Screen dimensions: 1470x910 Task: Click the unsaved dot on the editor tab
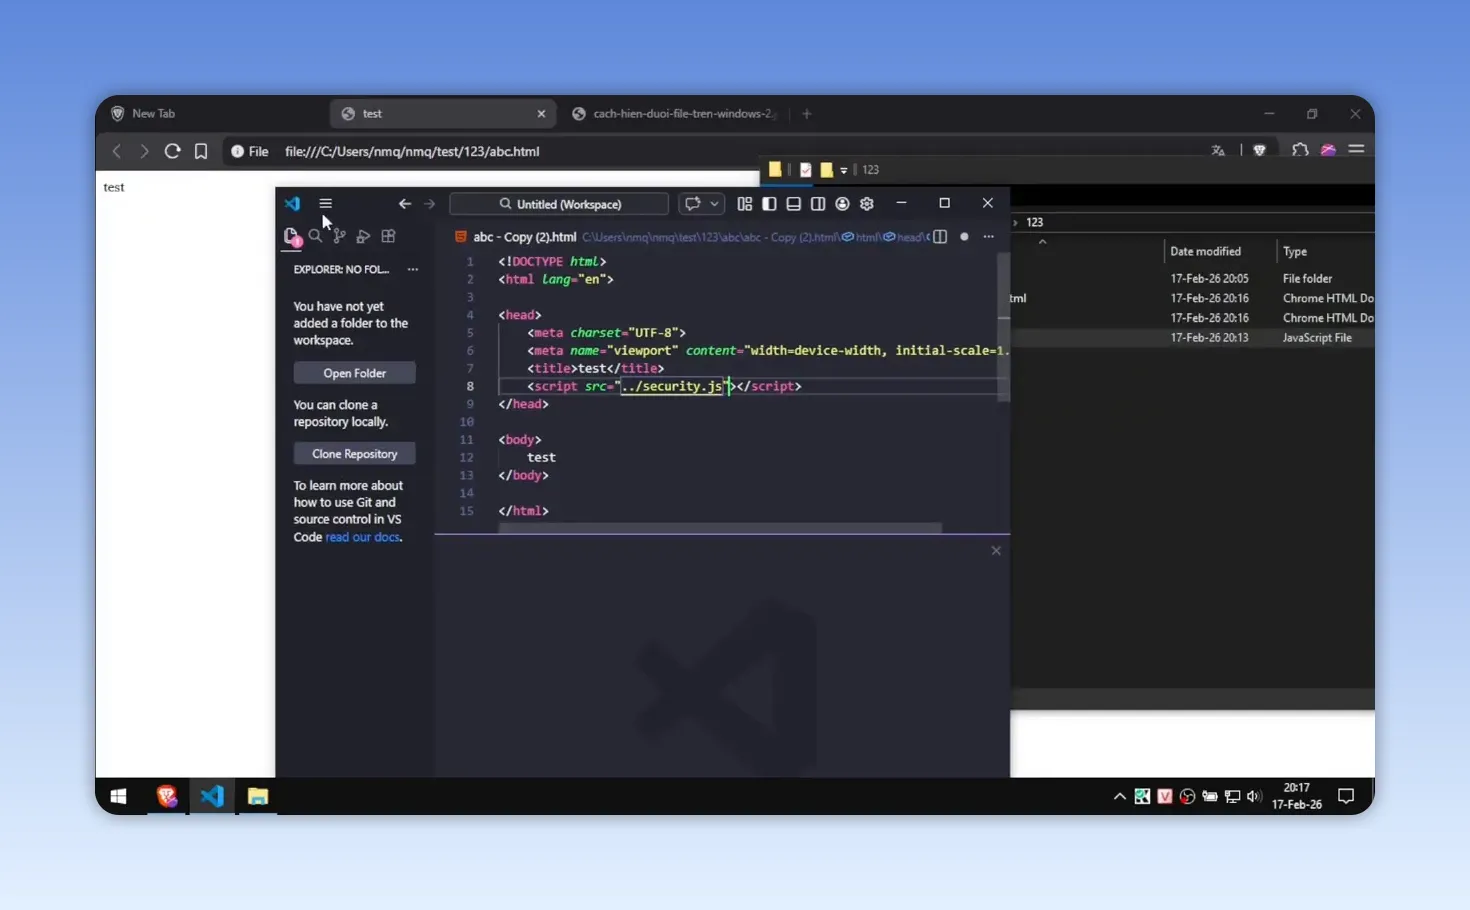[964, 237]
